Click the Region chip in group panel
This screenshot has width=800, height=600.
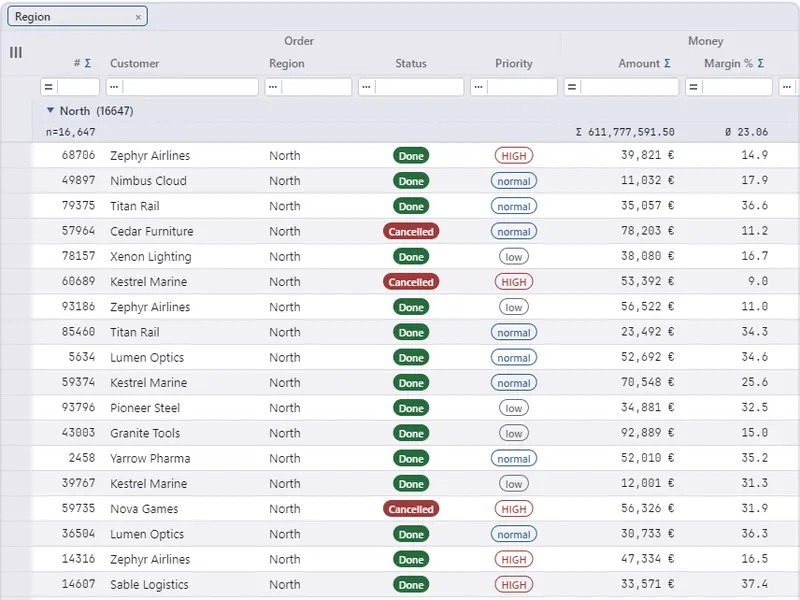78,16
